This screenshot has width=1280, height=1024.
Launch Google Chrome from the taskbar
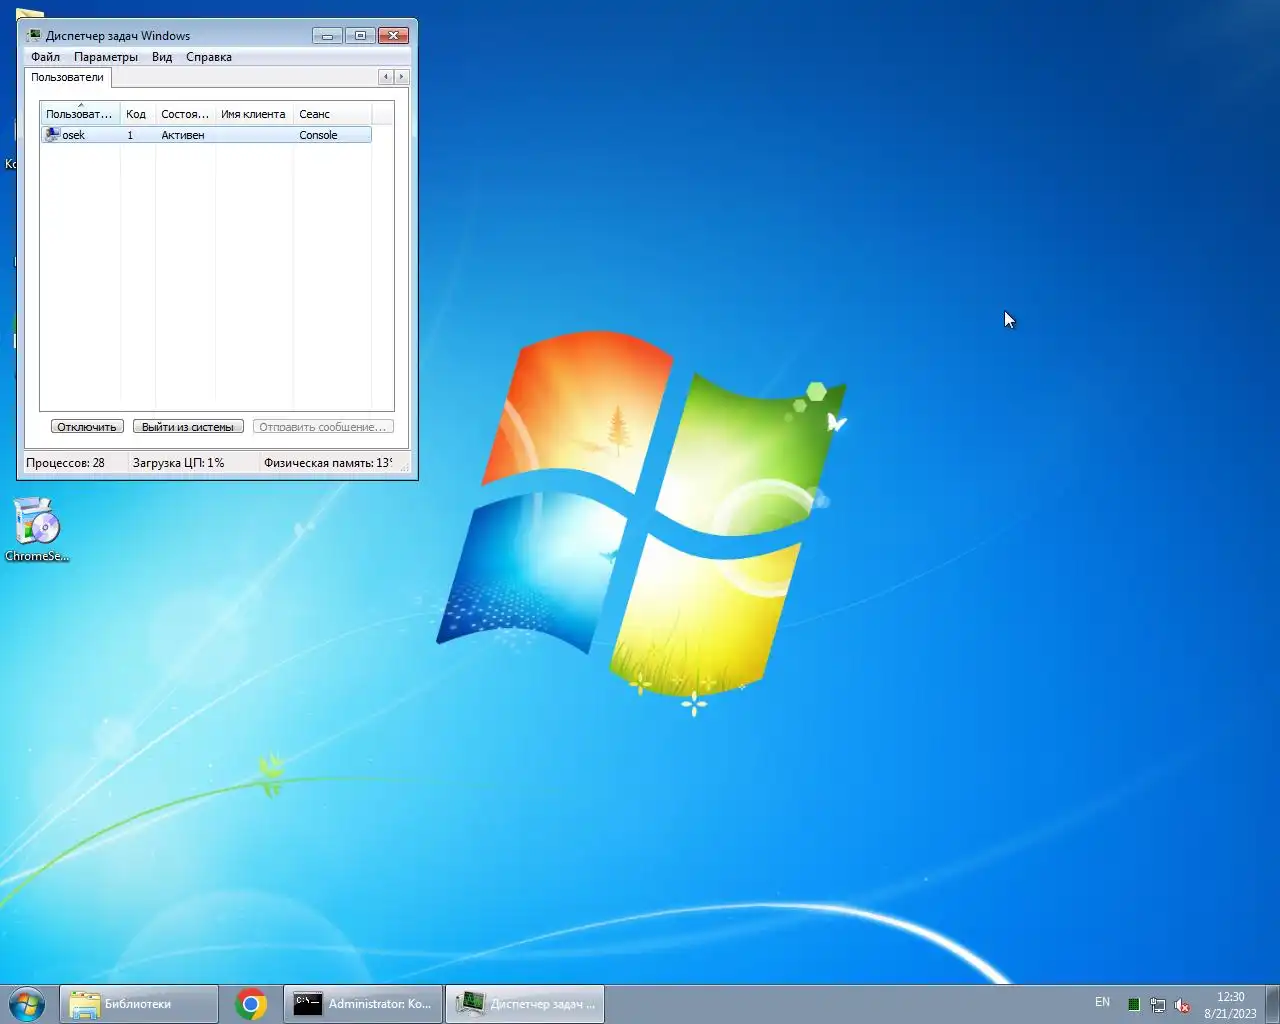click(x=251, y=1004)
